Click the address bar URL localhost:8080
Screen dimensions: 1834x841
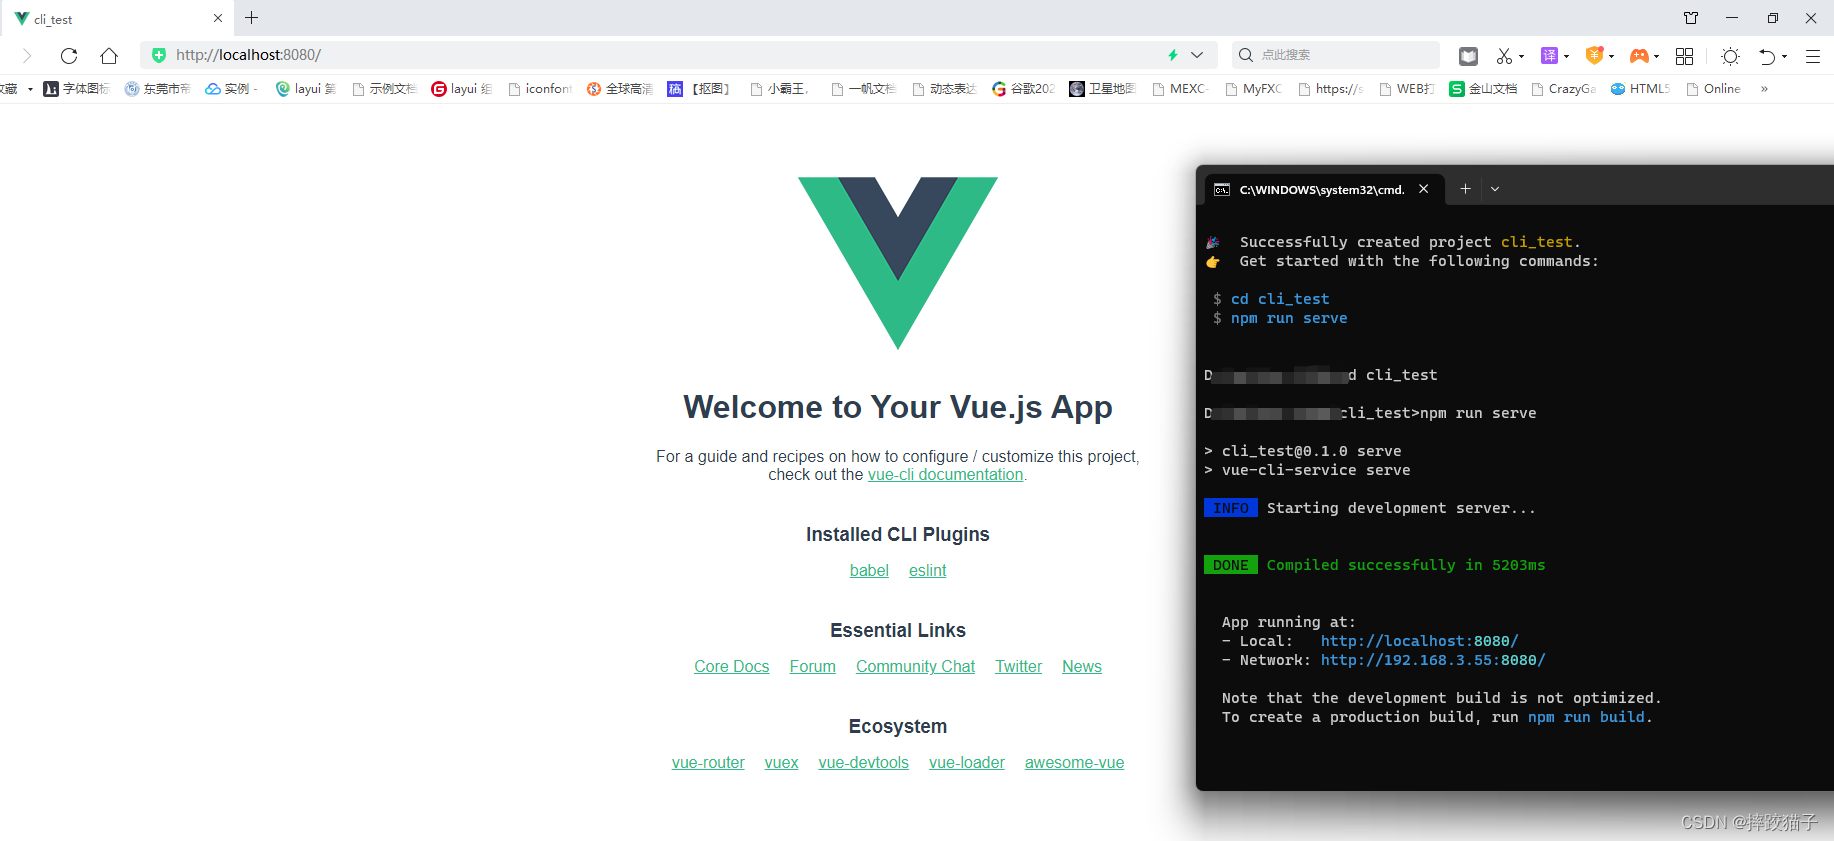(248, 55)
